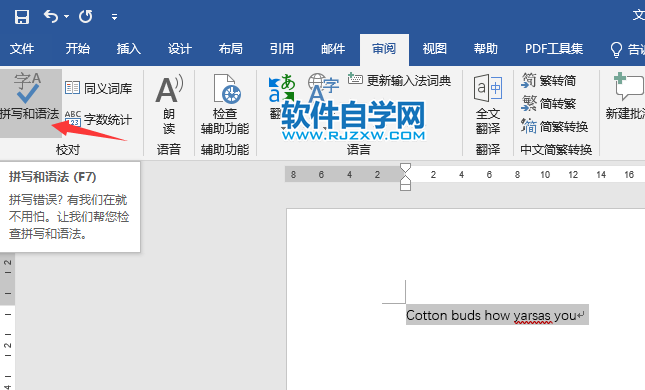Select the 审阅 ribbon tab

pyautogui.click(x=384, y=49)
